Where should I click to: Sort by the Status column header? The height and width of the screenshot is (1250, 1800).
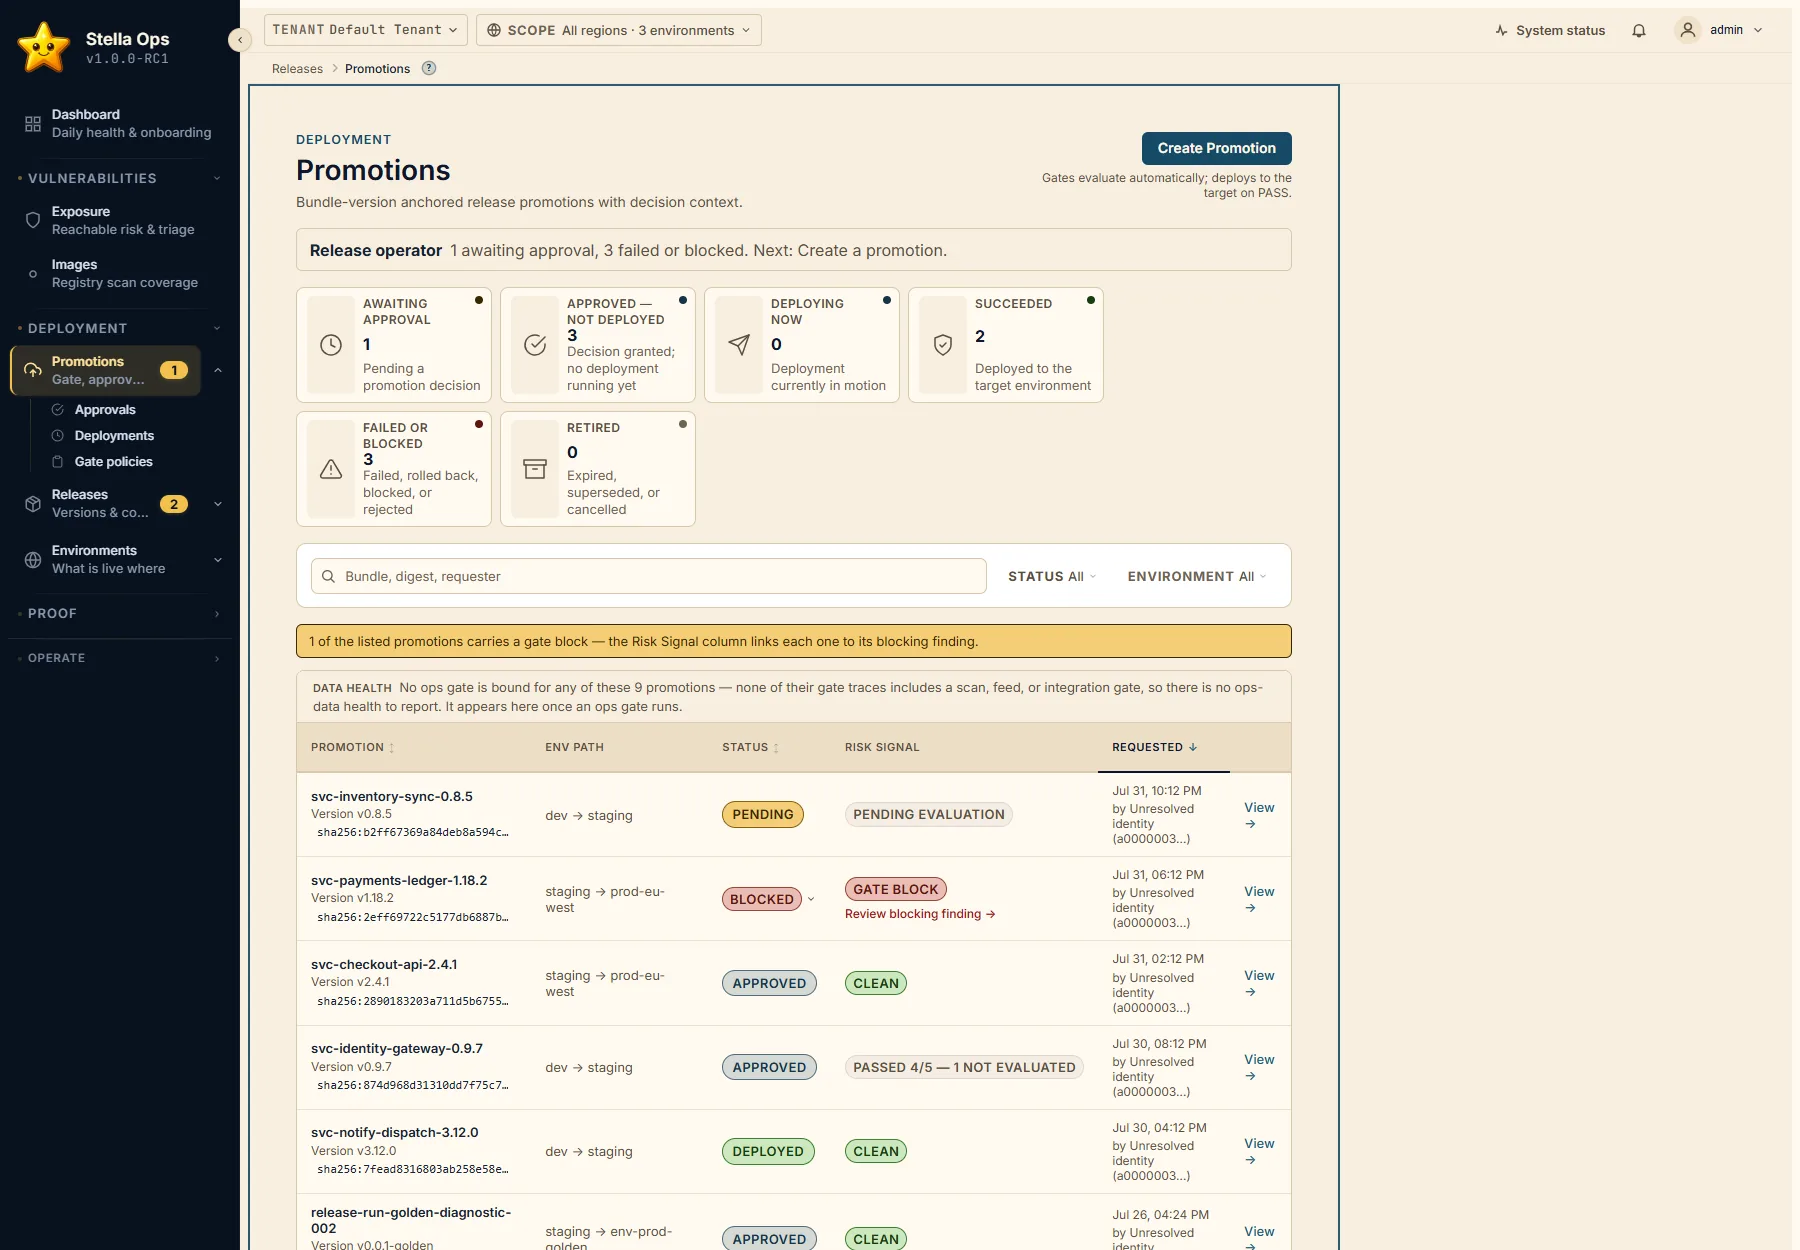pos(750,747)
